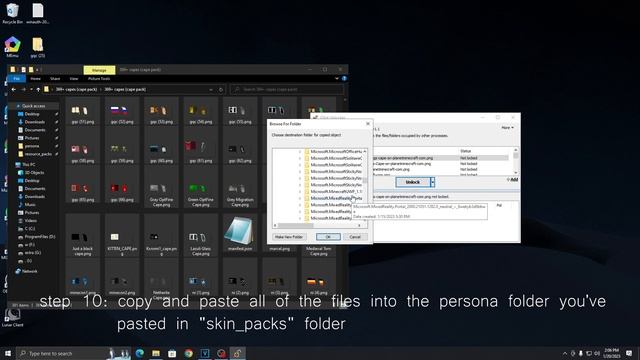Close the Browse For Folder dialog
The width and height of the screenshot is (640, 360).
(x=368, y=123)
